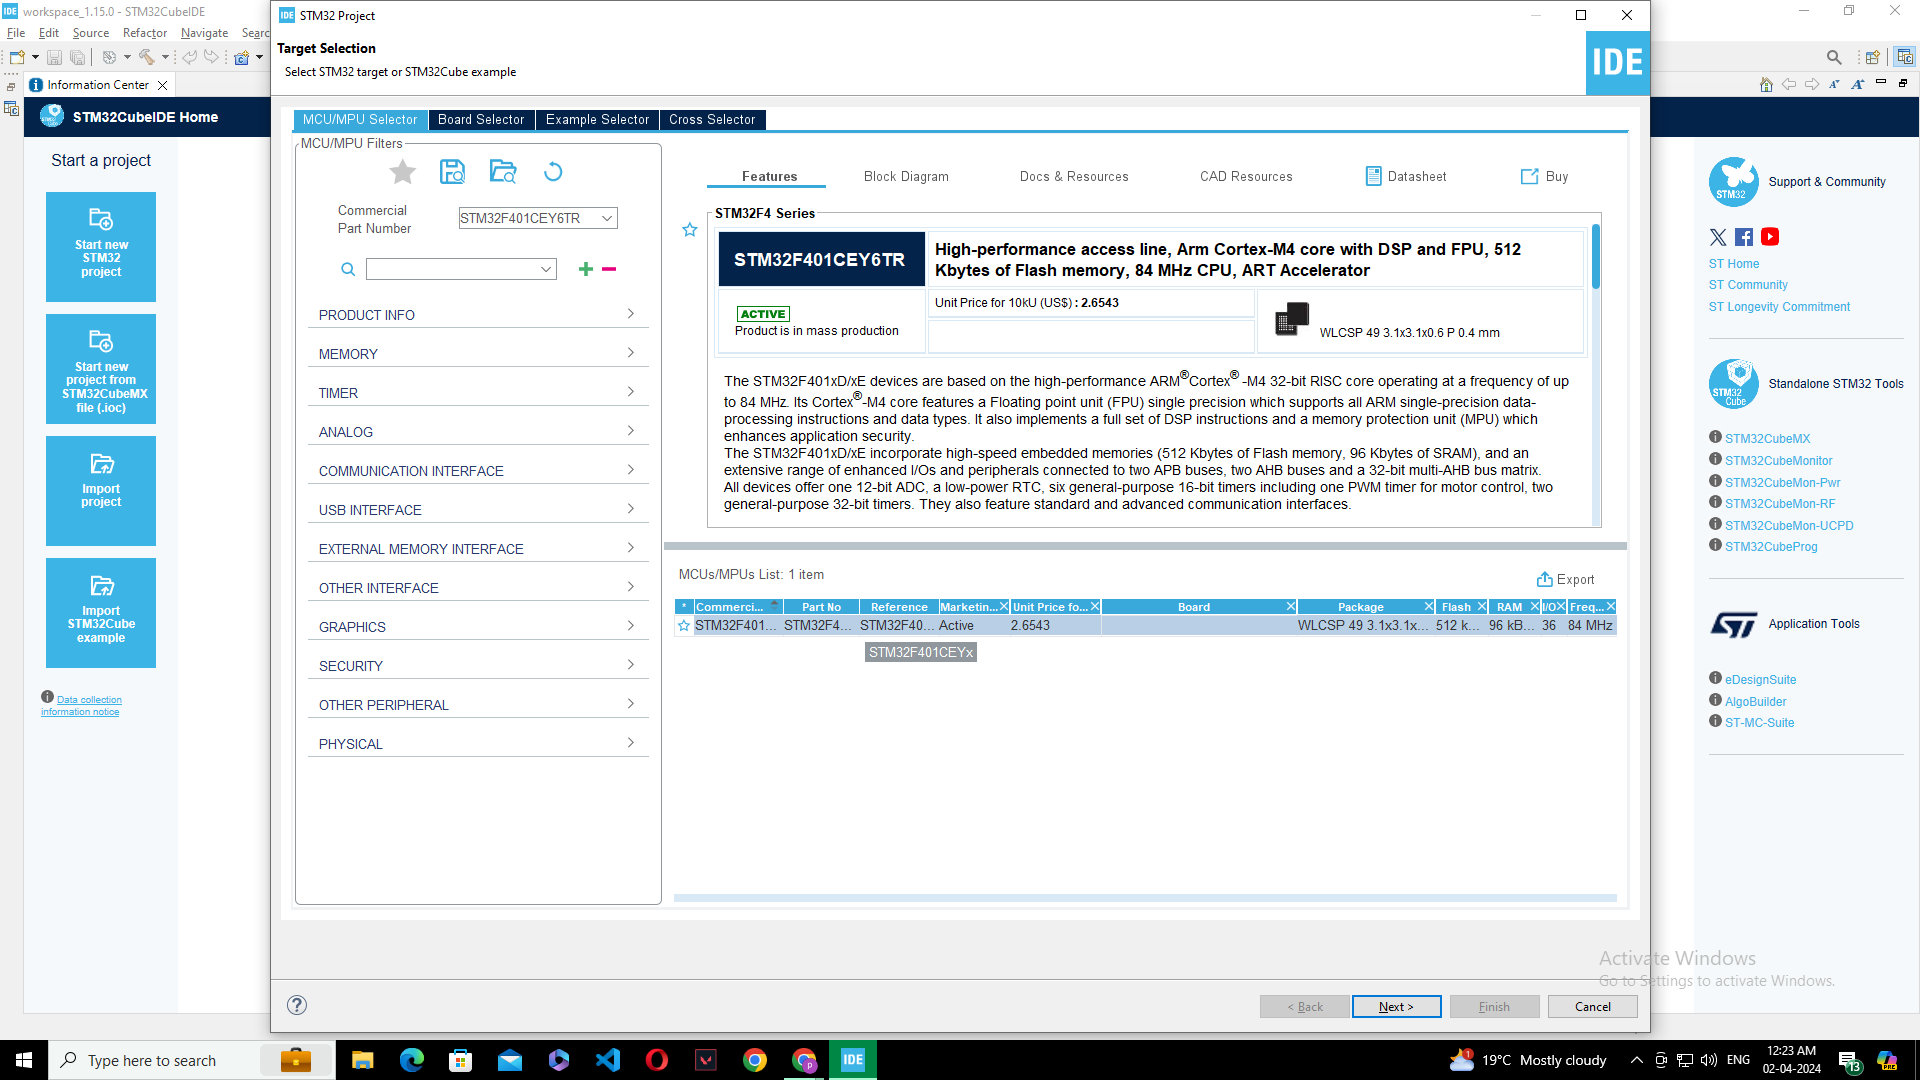Reset all MCU filters with refresh icon

point(553,172)
